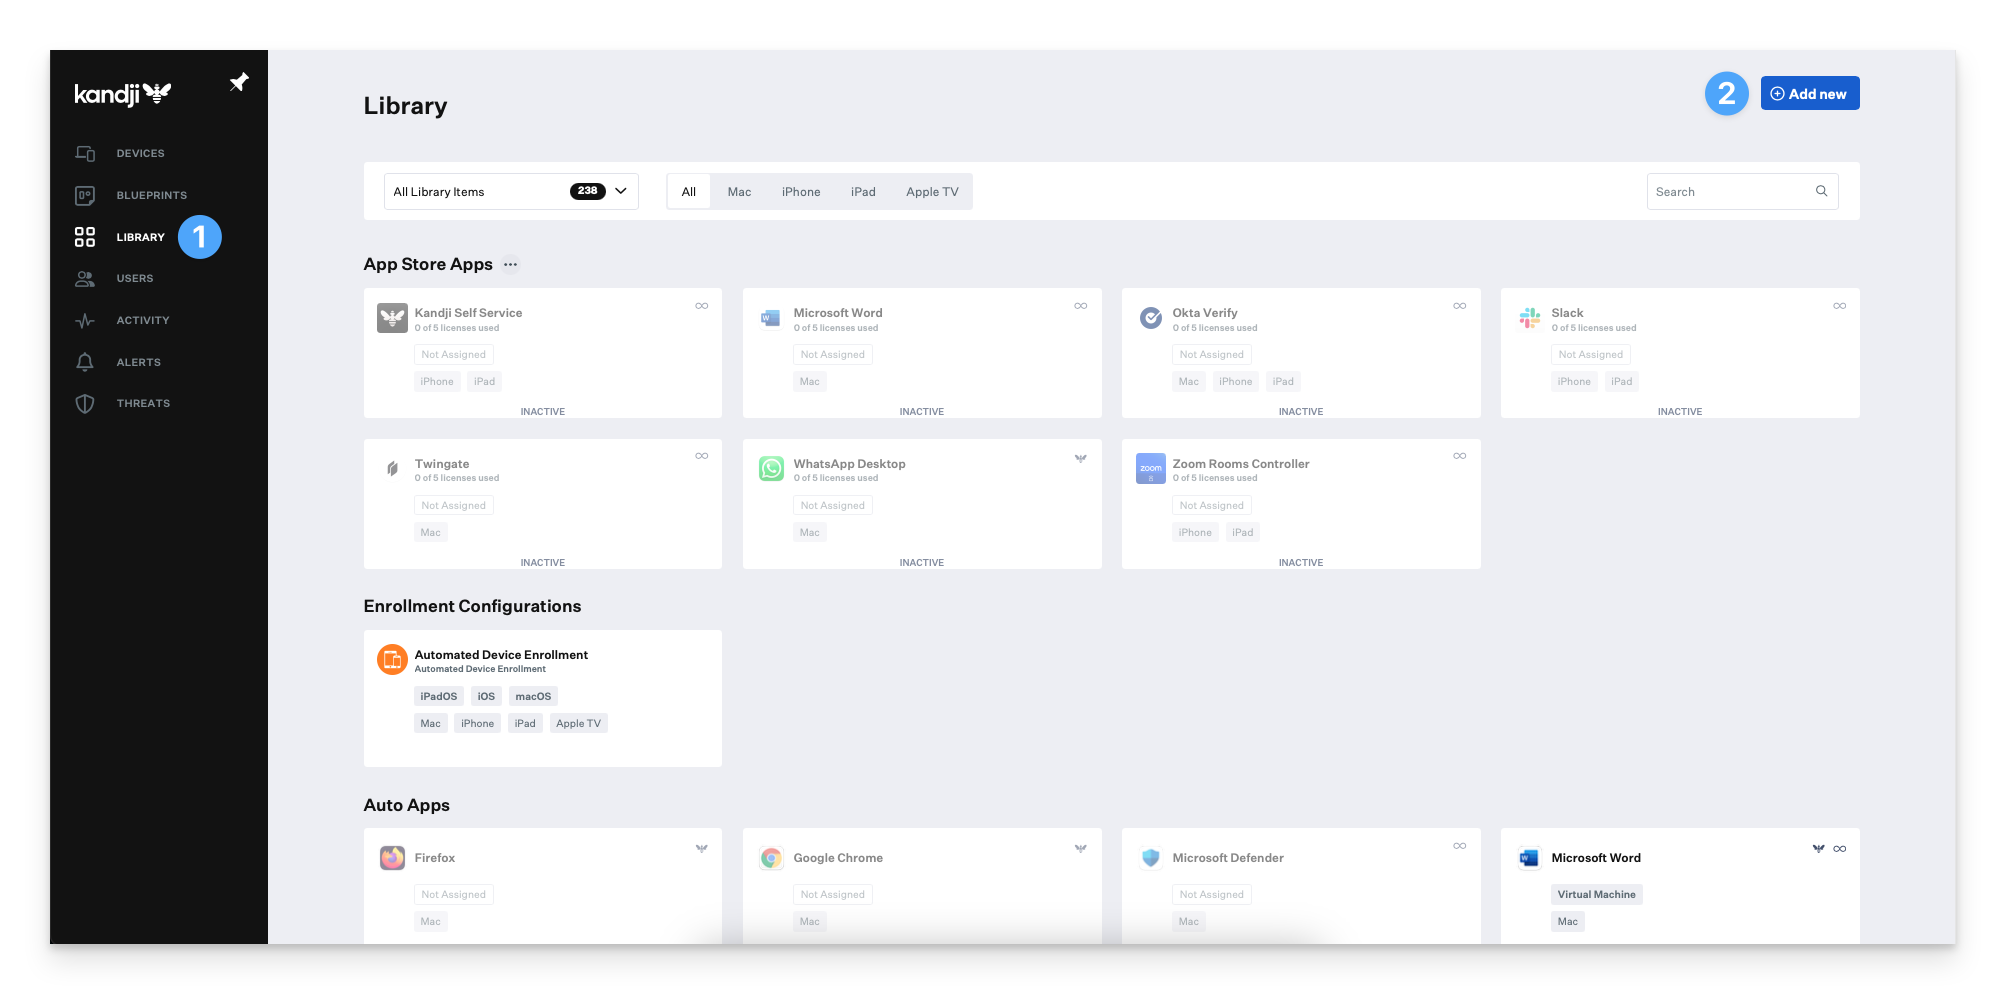The width and height of the screenshot is (2006, 994).
Task: Click the Kandji Self Service app icon
Action: [392, 318]
